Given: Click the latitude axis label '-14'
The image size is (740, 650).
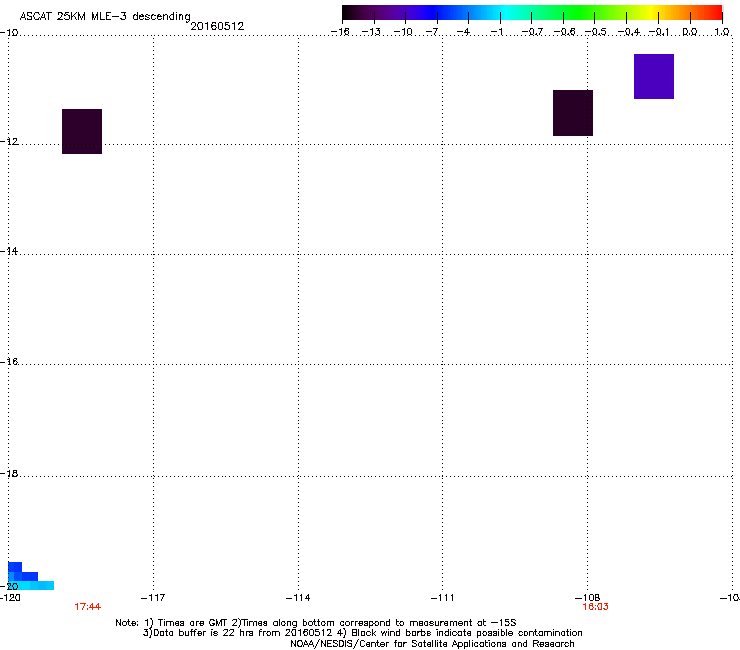Looking at the screenshot, I should (9, 251).
